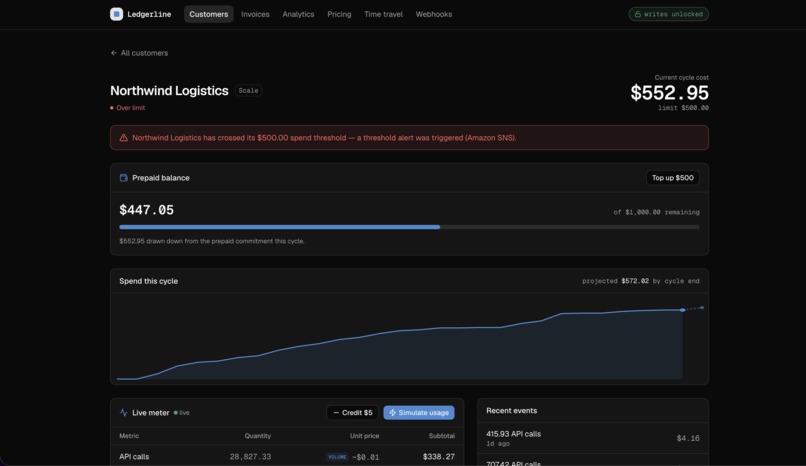
Task: Click the Scale plan badge
Action: [x=248, y=90]
